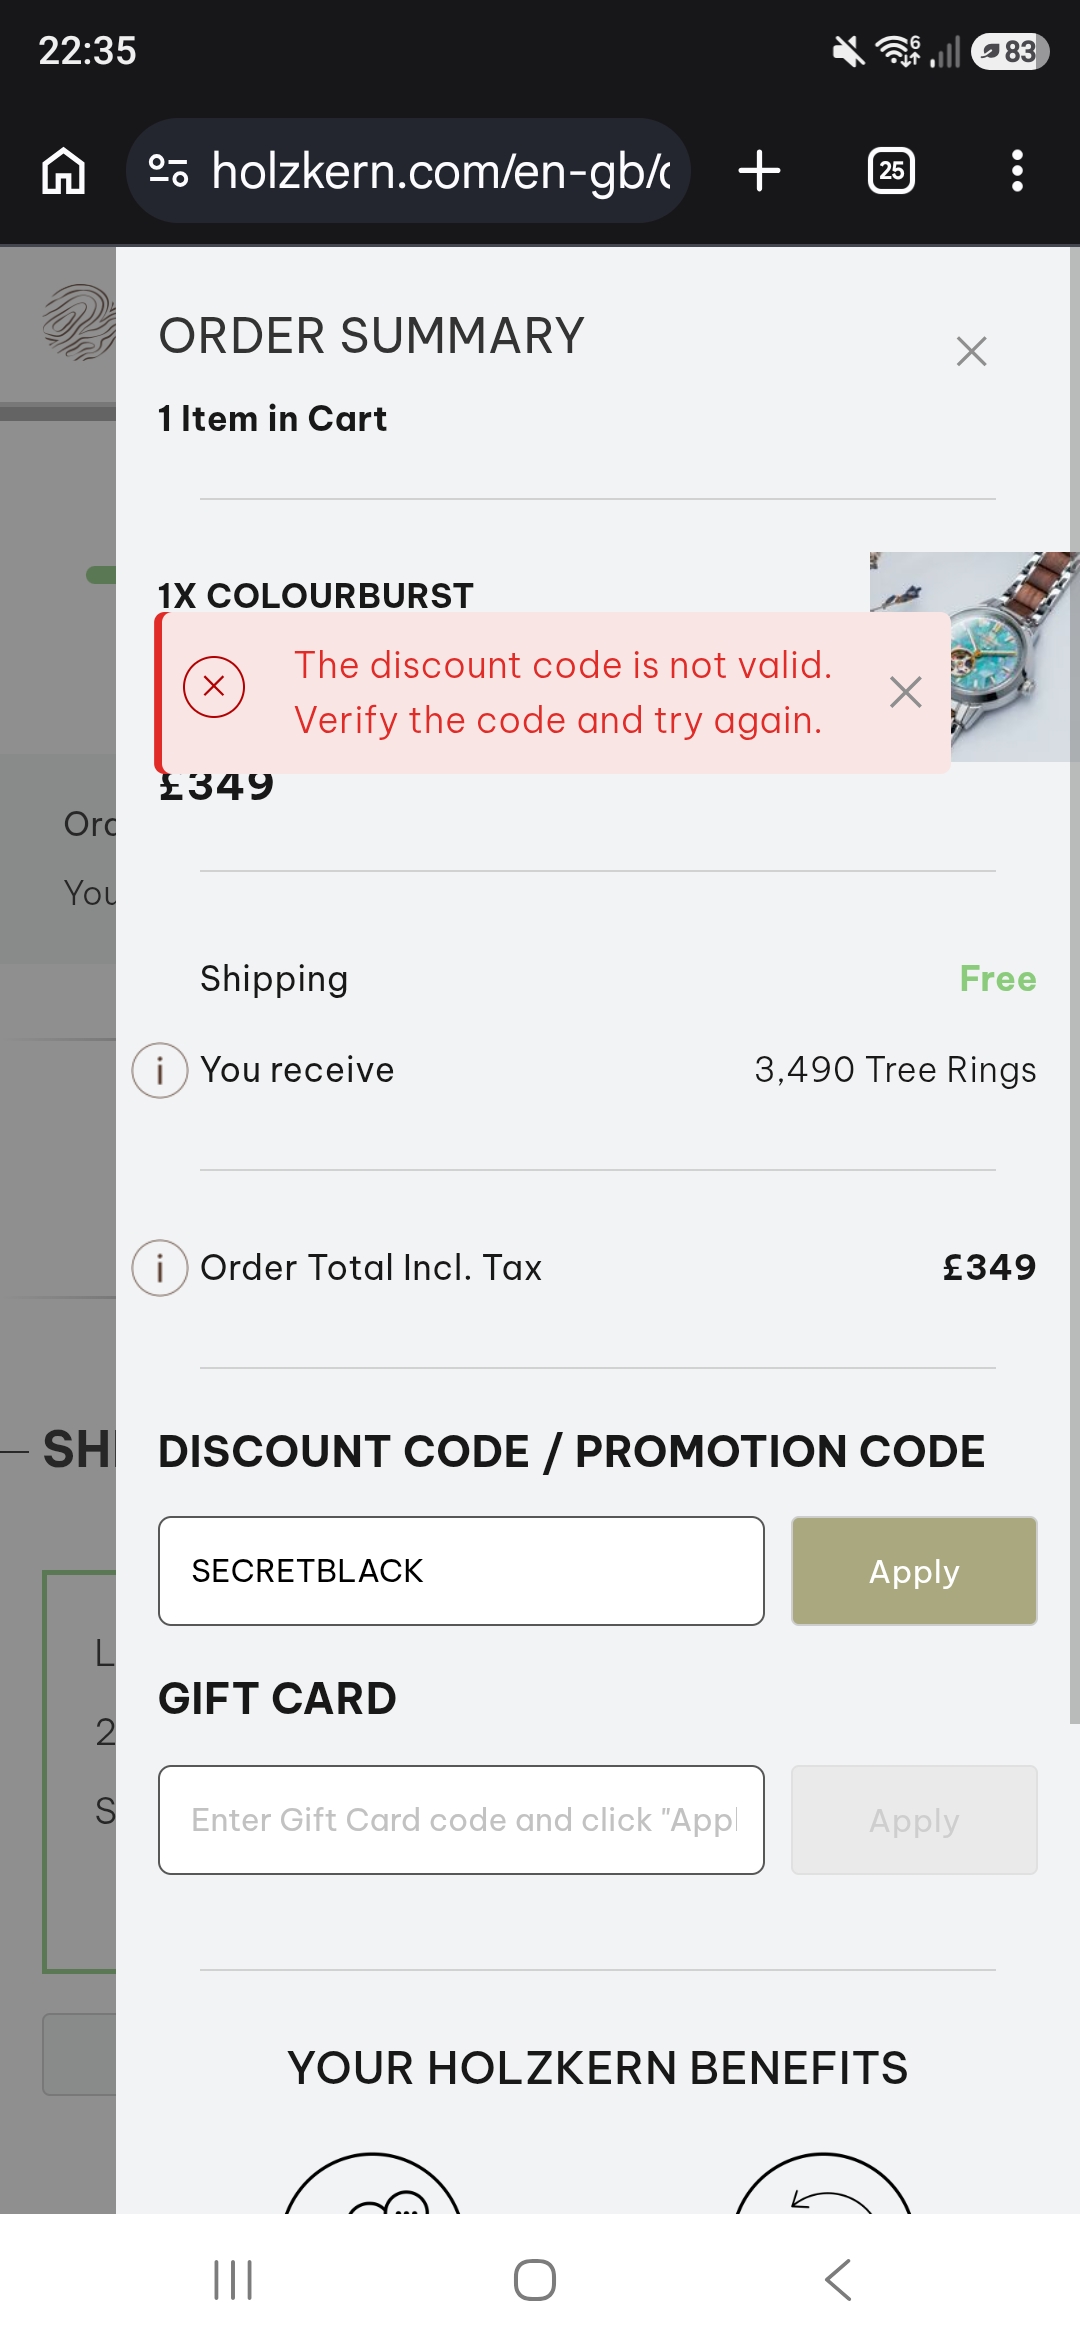Viewport: 1080px width, 2340px height.
Task: Click the discount code input field
Action: [461, 1571]
